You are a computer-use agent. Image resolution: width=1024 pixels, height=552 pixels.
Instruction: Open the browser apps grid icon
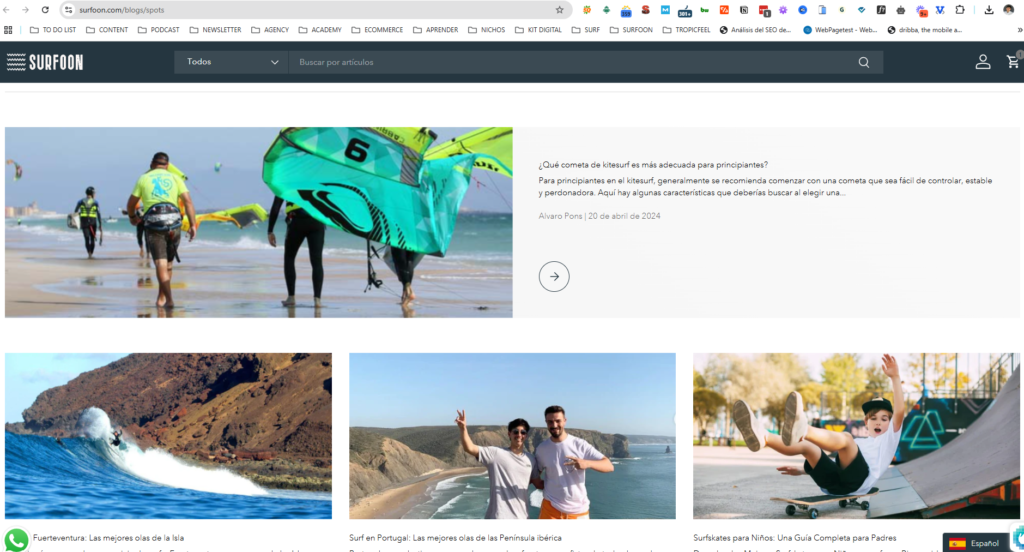pyautogui.click(x=9, y=30)
